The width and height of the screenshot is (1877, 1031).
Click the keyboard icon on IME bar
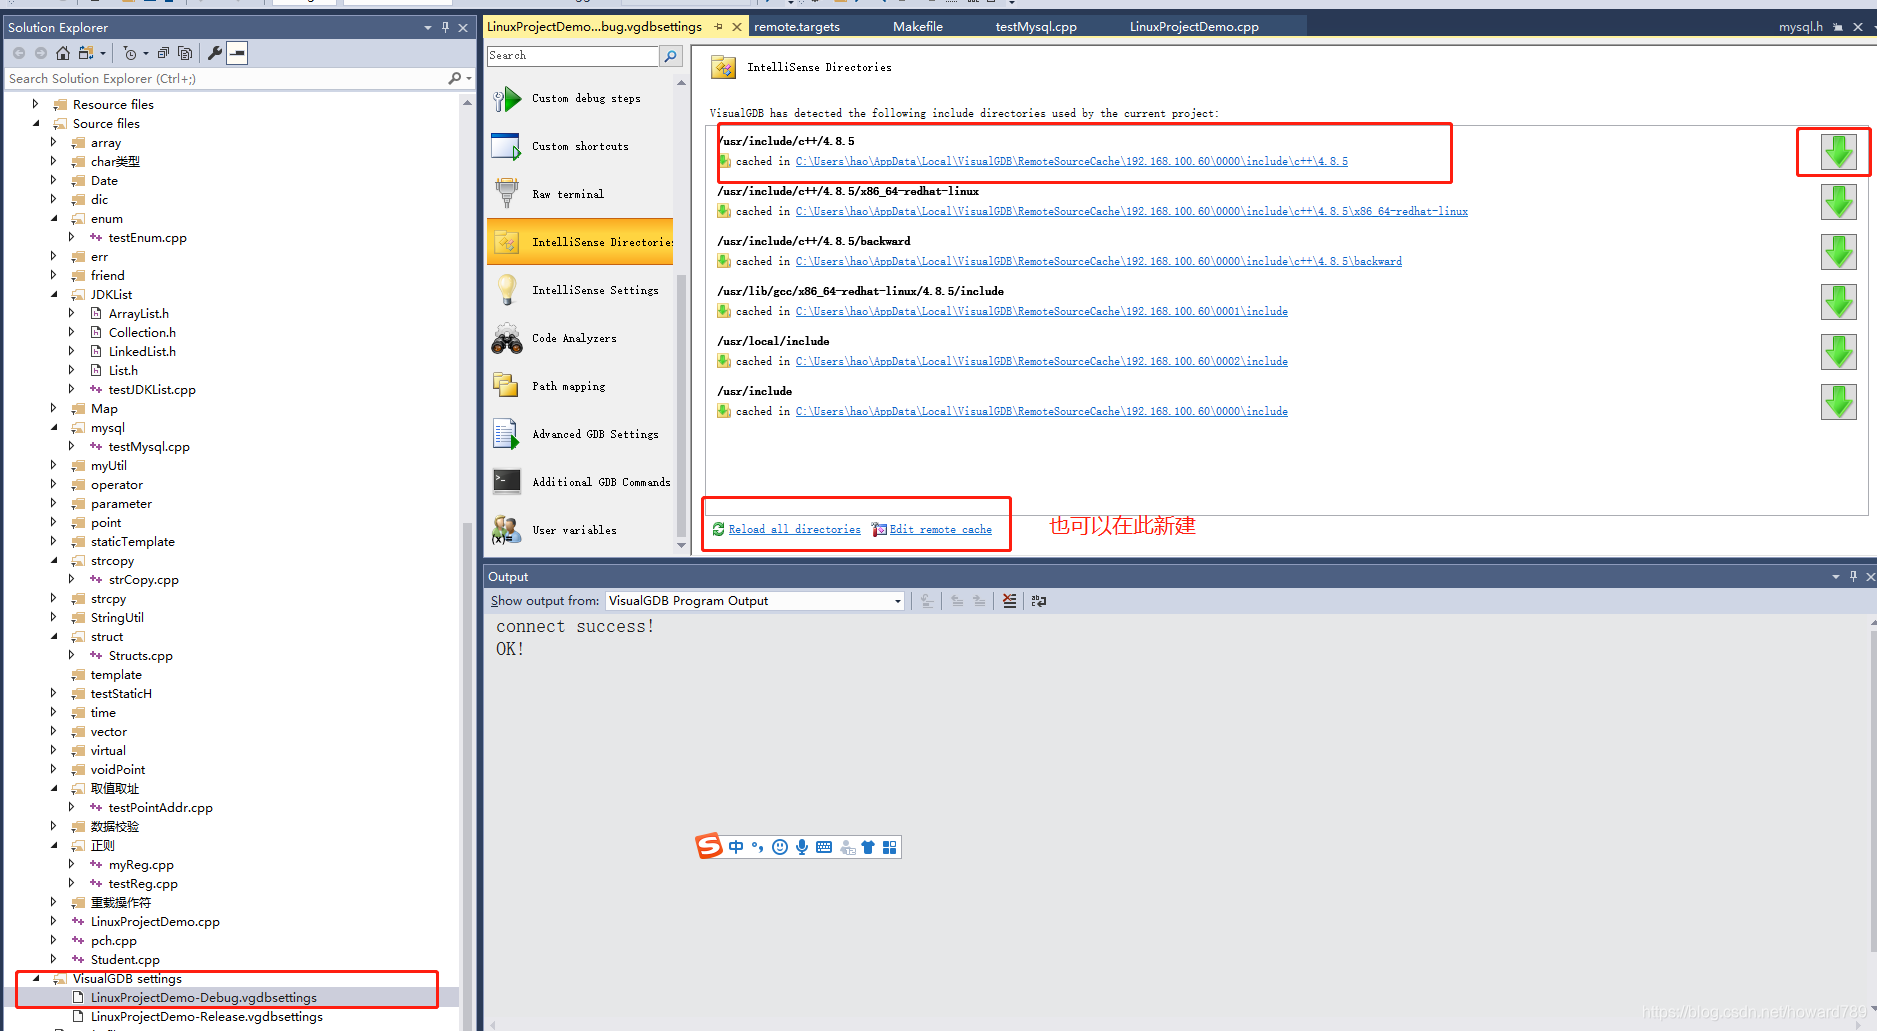824,847
